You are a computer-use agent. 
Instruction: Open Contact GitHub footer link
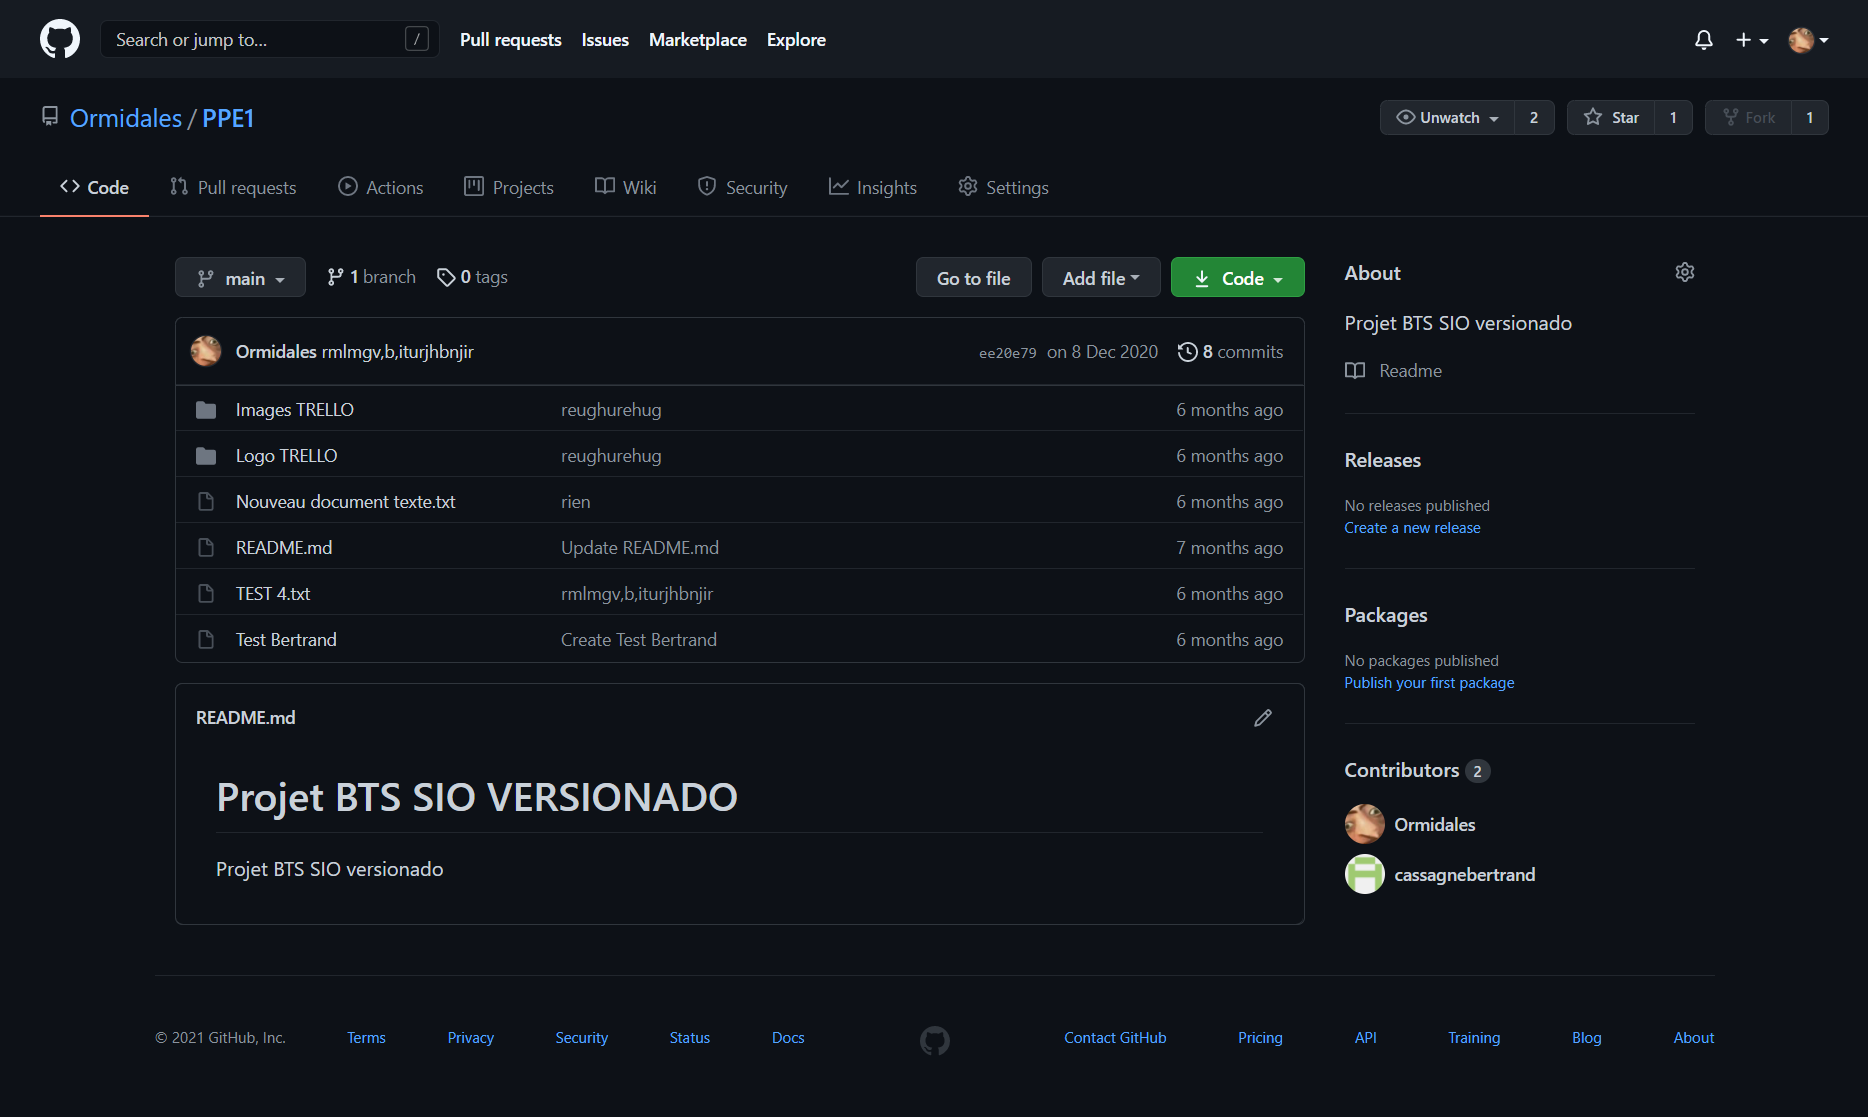click(x=1115, y=1038)
